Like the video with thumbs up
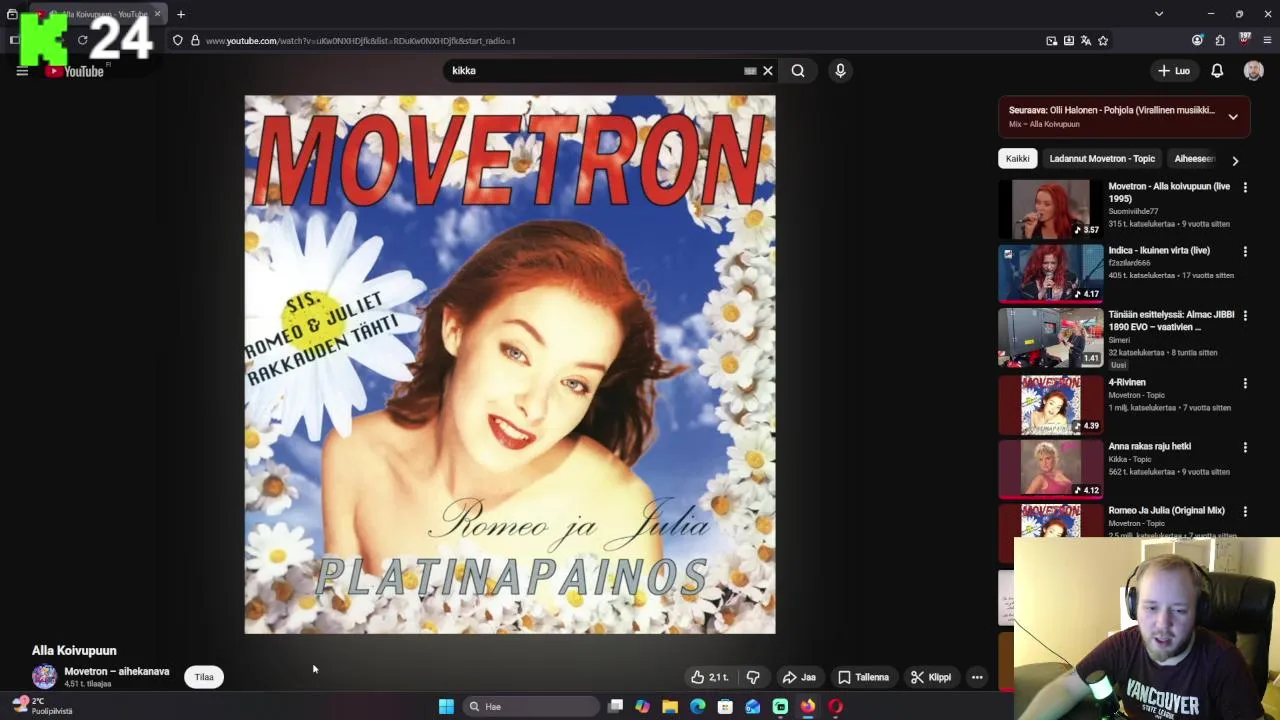 tap(709, 677)
